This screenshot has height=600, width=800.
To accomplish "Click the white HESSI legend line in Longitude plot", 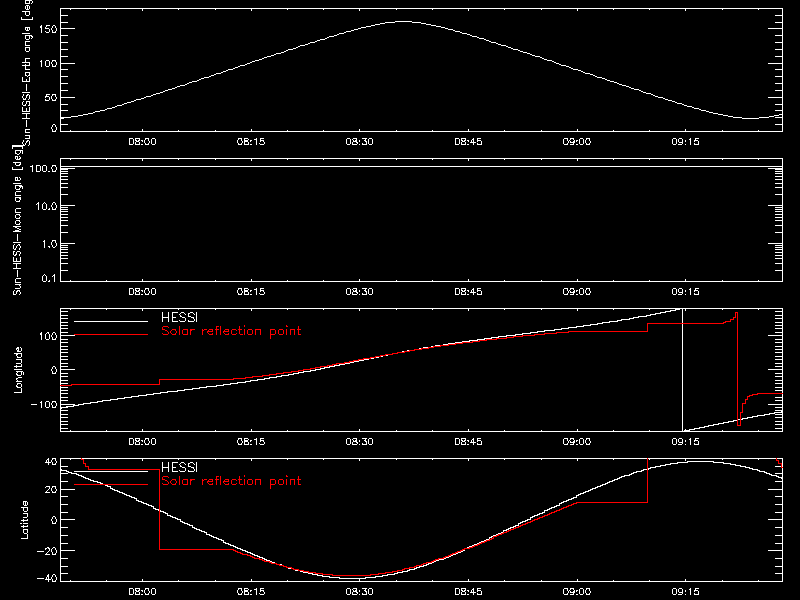I will 111,321.
